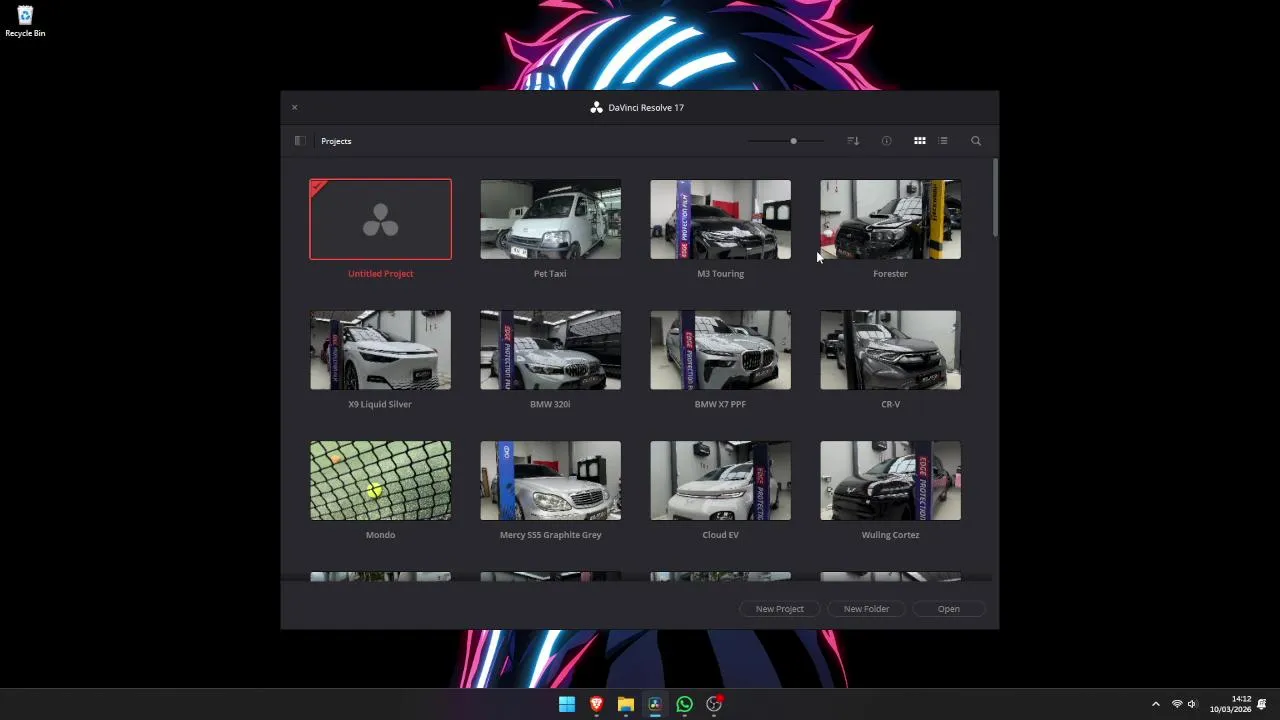1280x720 pixels.
Task: Select the Cloud EV project thumbnail
Action: pyautogui.click(x=720, y=481)
